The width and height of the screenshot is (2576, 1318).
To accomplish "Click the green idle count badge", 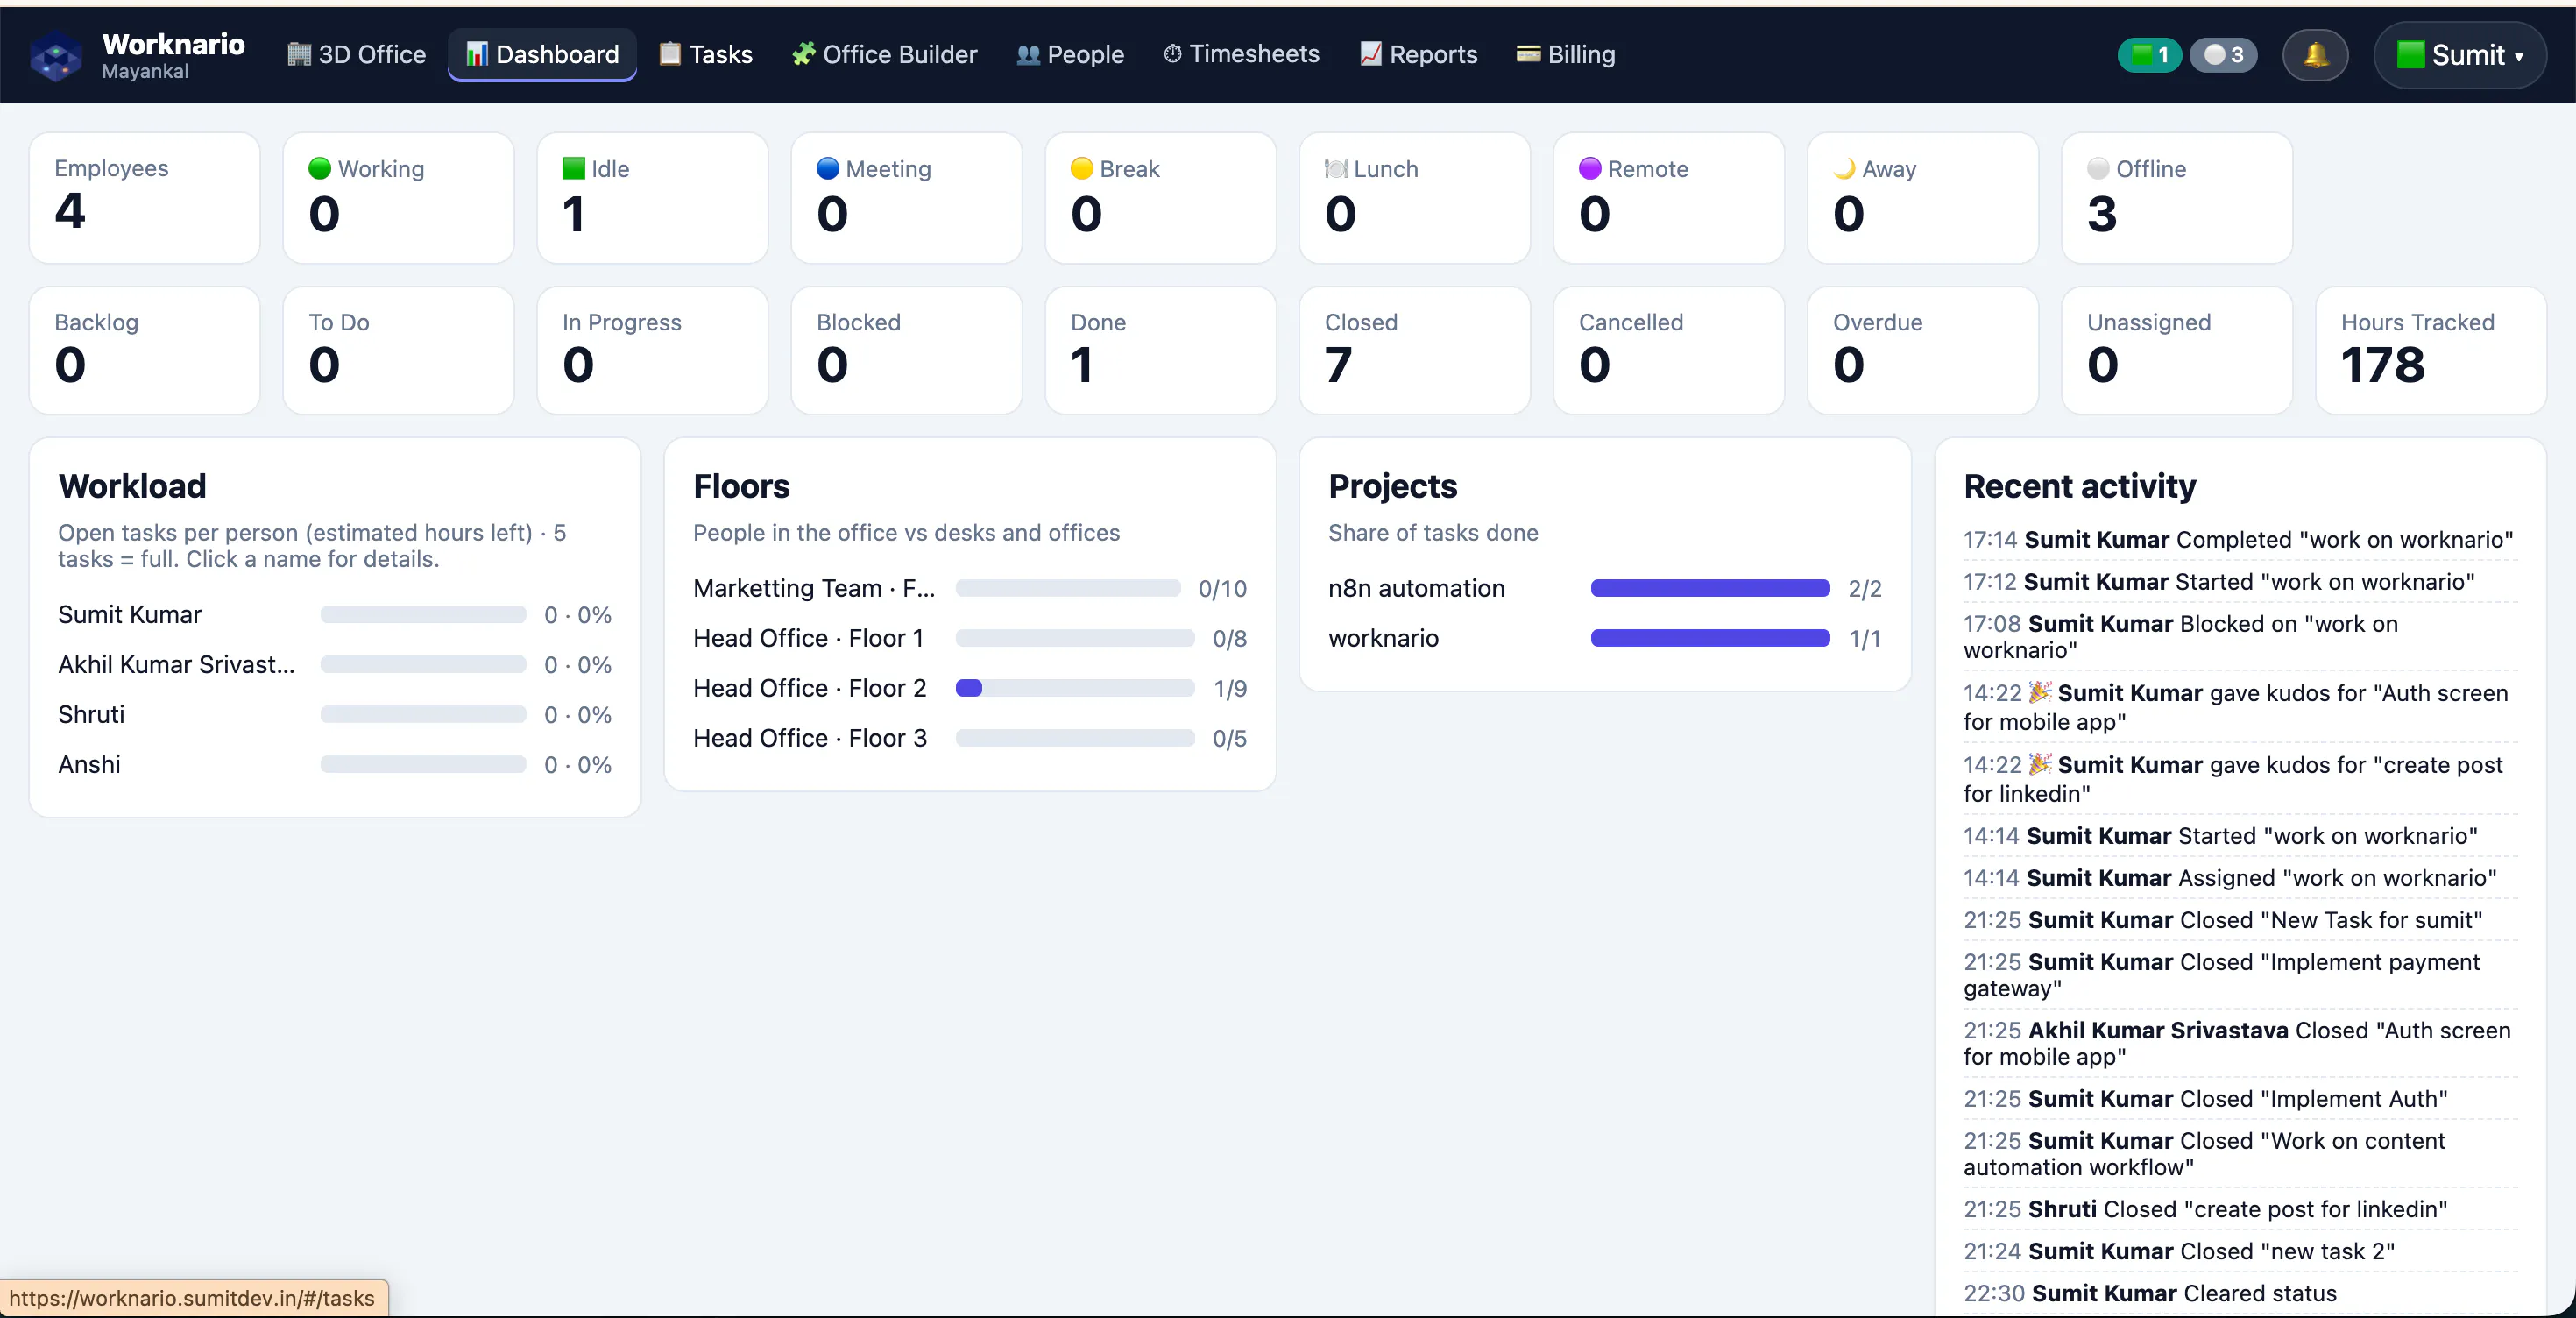I will pos(2149,55).
